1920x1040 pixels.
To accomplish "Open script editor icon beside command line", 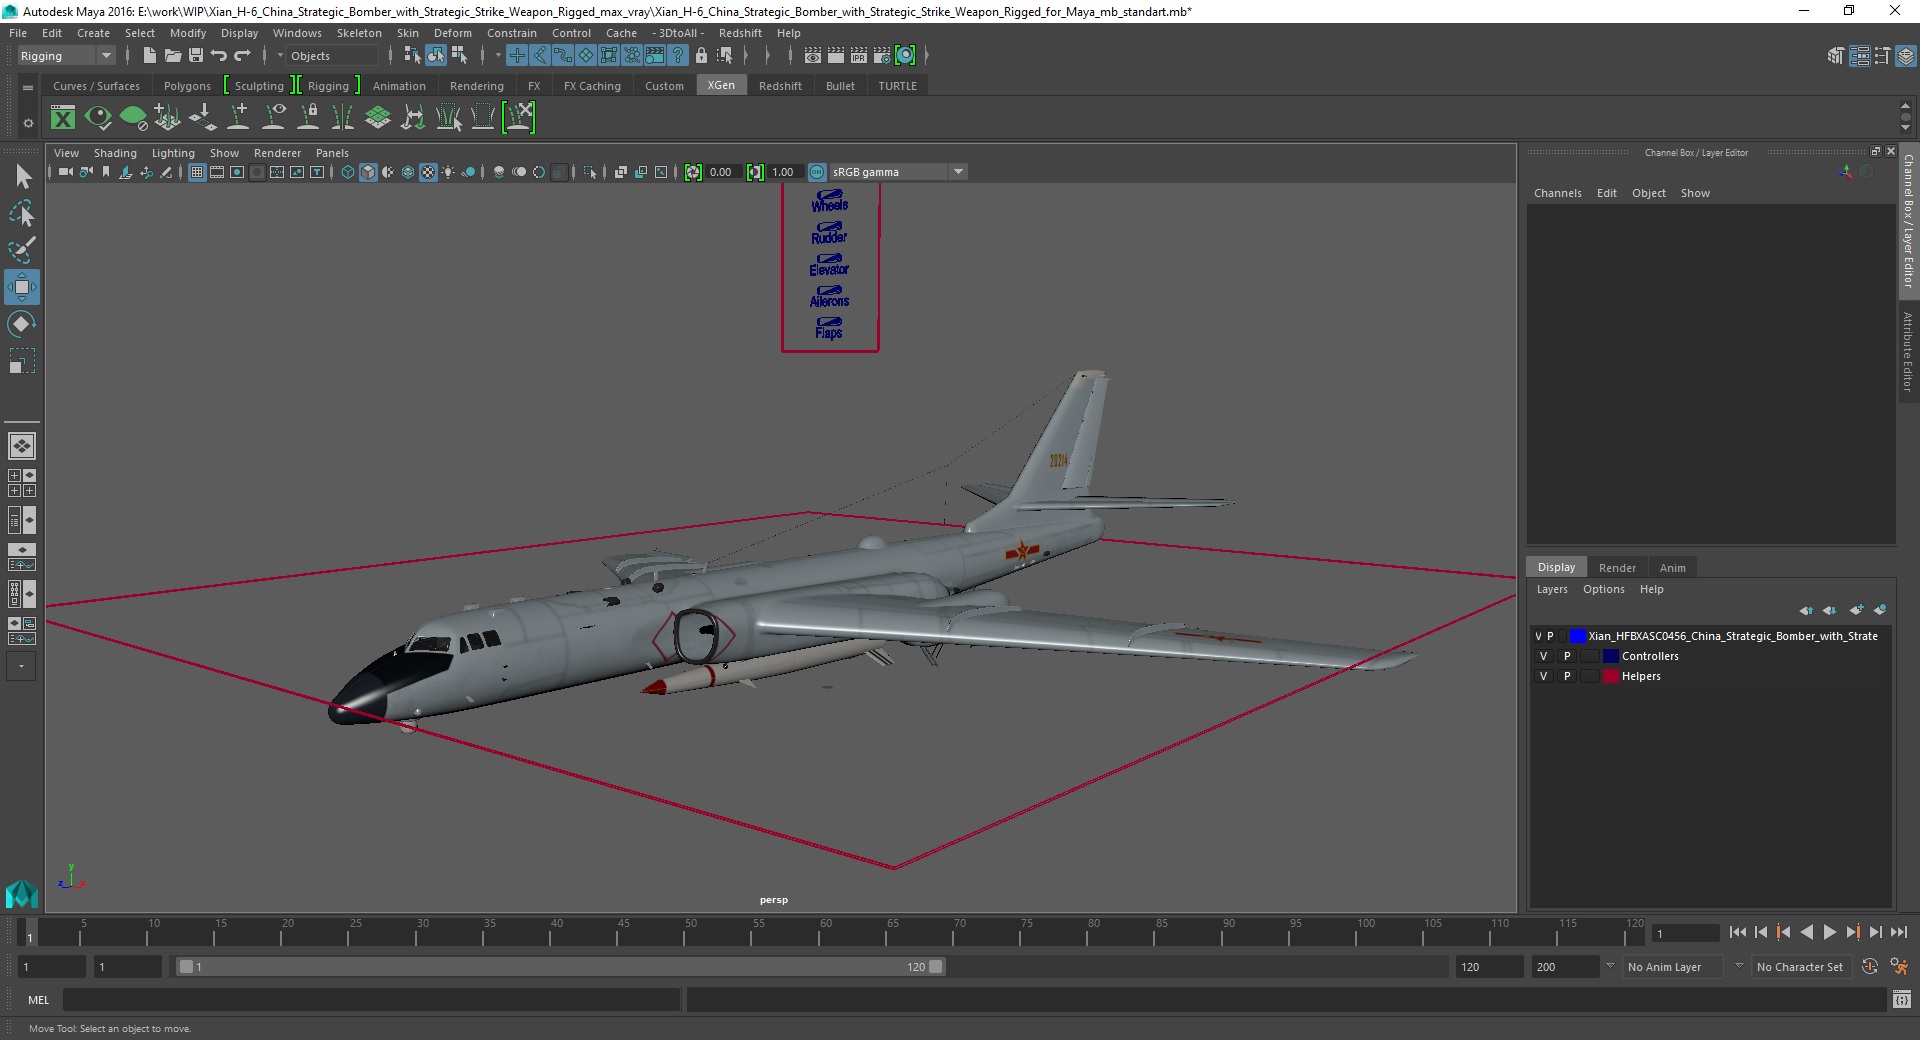I will 1902,999.
